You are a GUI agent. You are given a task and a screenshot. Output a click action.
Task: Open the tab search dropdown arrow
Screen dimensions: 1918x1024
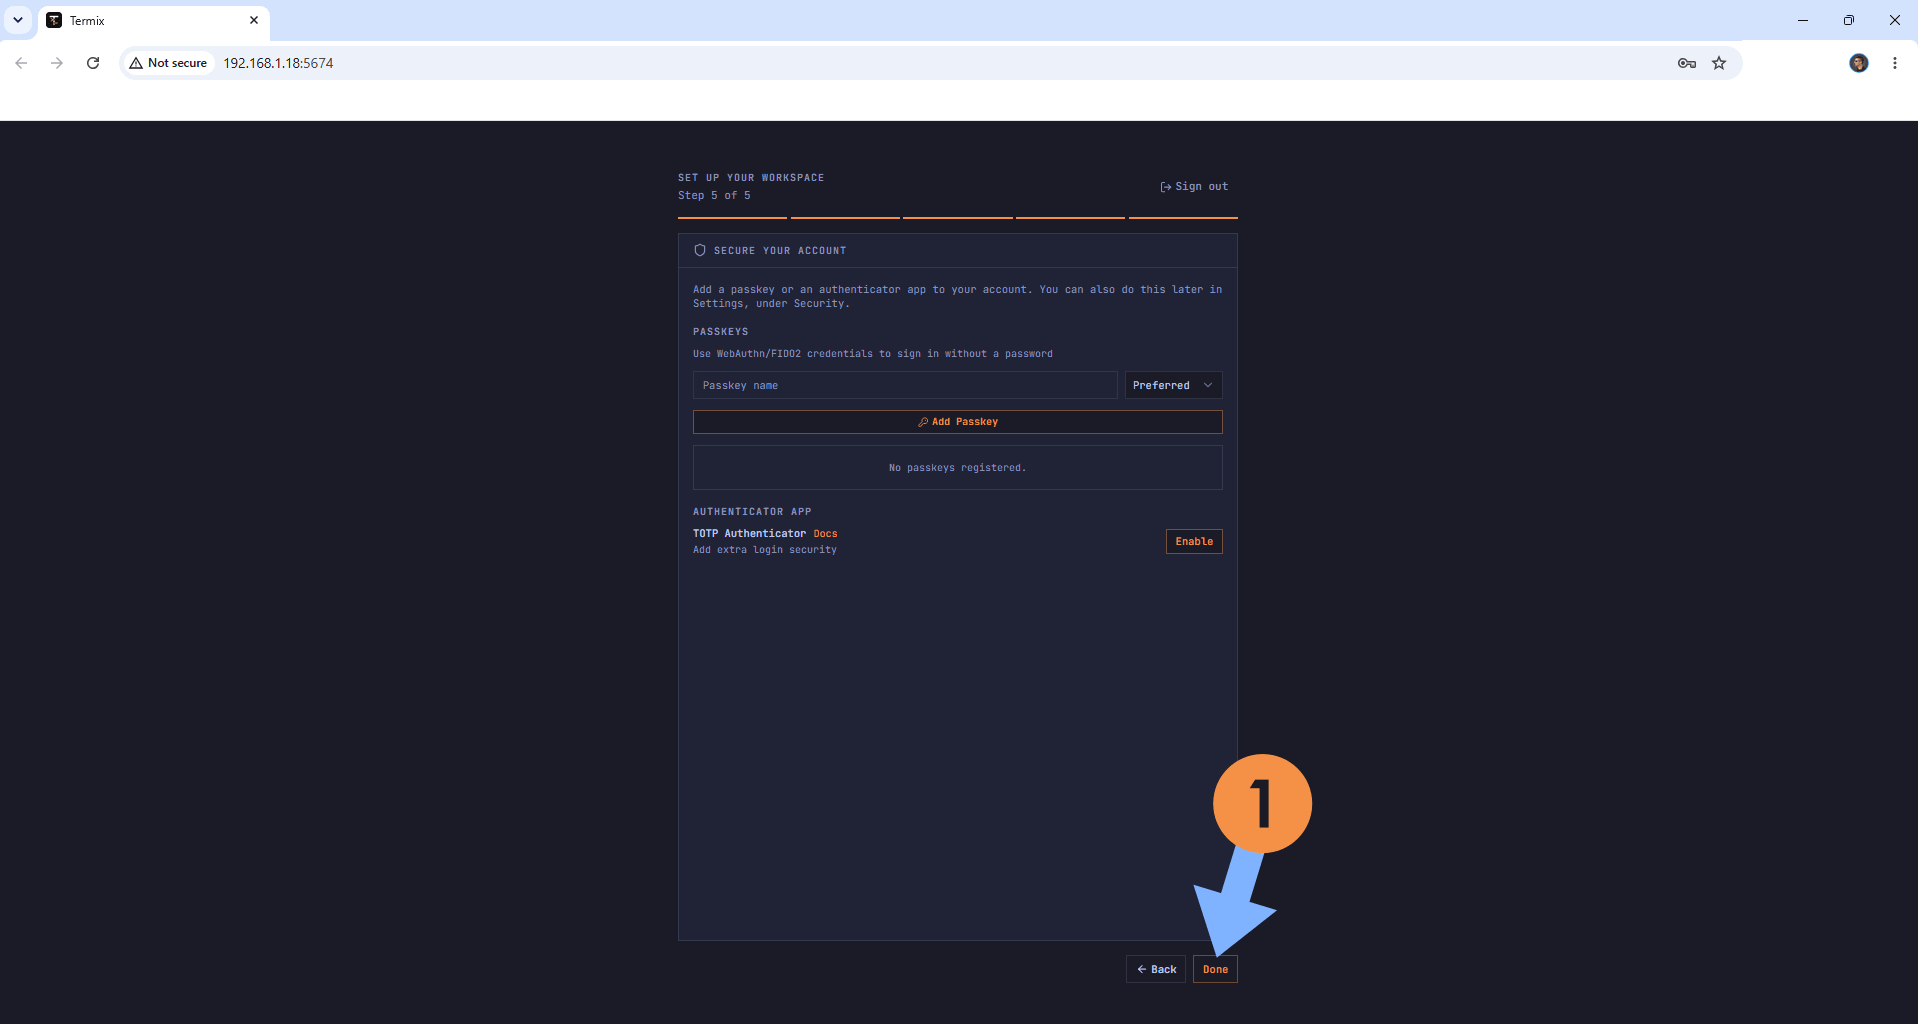pyautogui.click(x=18, y=20)
